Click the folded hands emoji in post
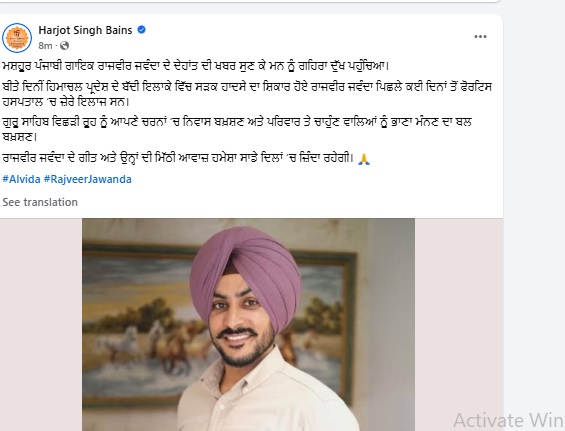The height and width of the screenshot is (431, 565). (364, 159)
